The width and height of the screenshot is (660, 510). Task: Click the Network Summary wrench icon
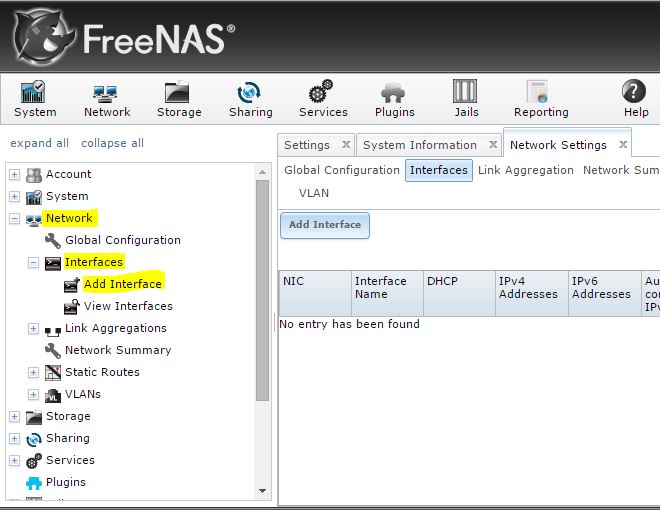[53, 351]
